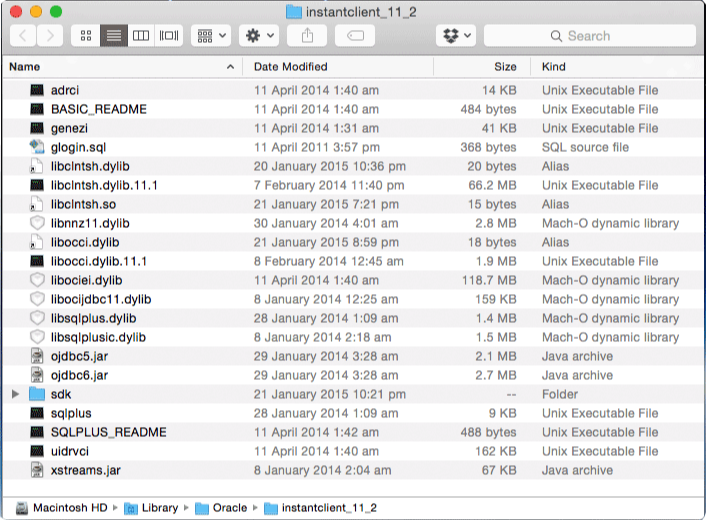
Task: Click the size value "162 KB"
Action: pyautogui.click(x=496, y=451)
